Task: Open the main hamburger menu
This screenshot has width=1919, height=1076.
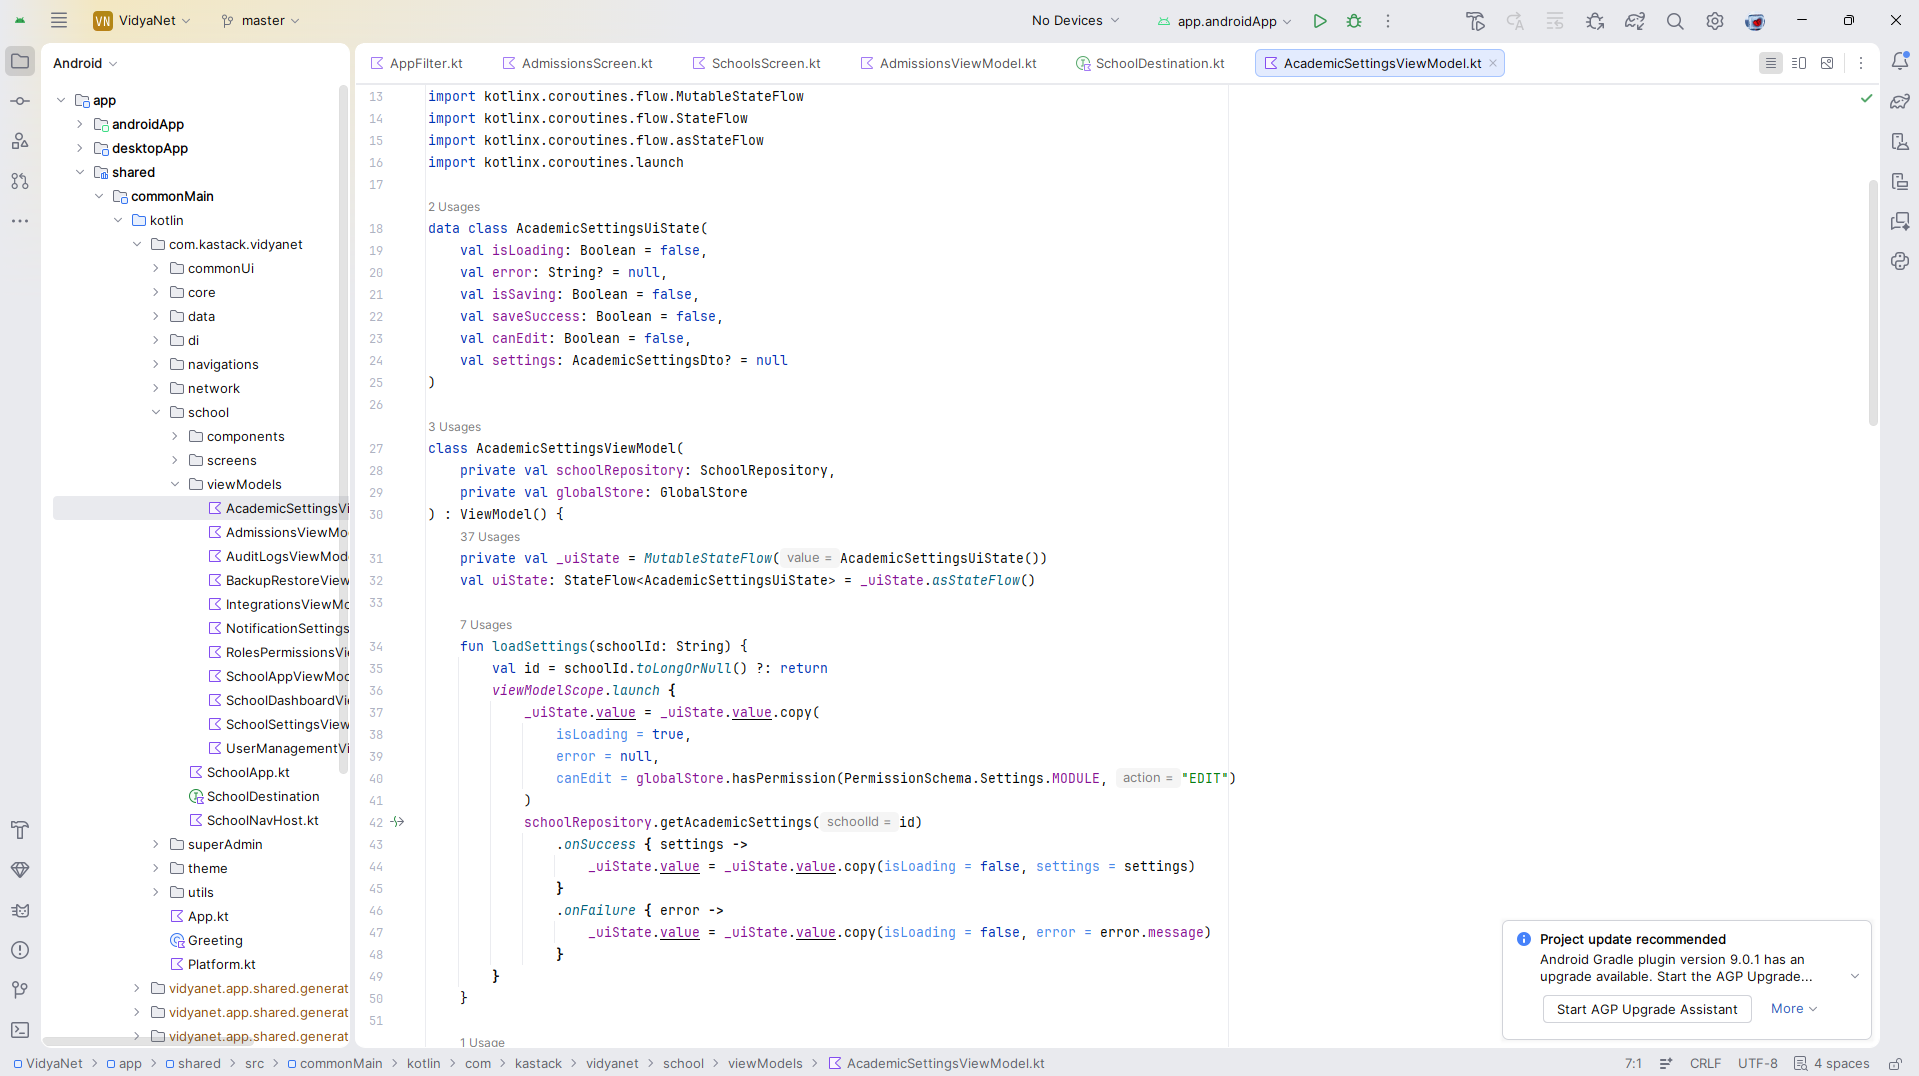Action: click(x=59, y=21)
